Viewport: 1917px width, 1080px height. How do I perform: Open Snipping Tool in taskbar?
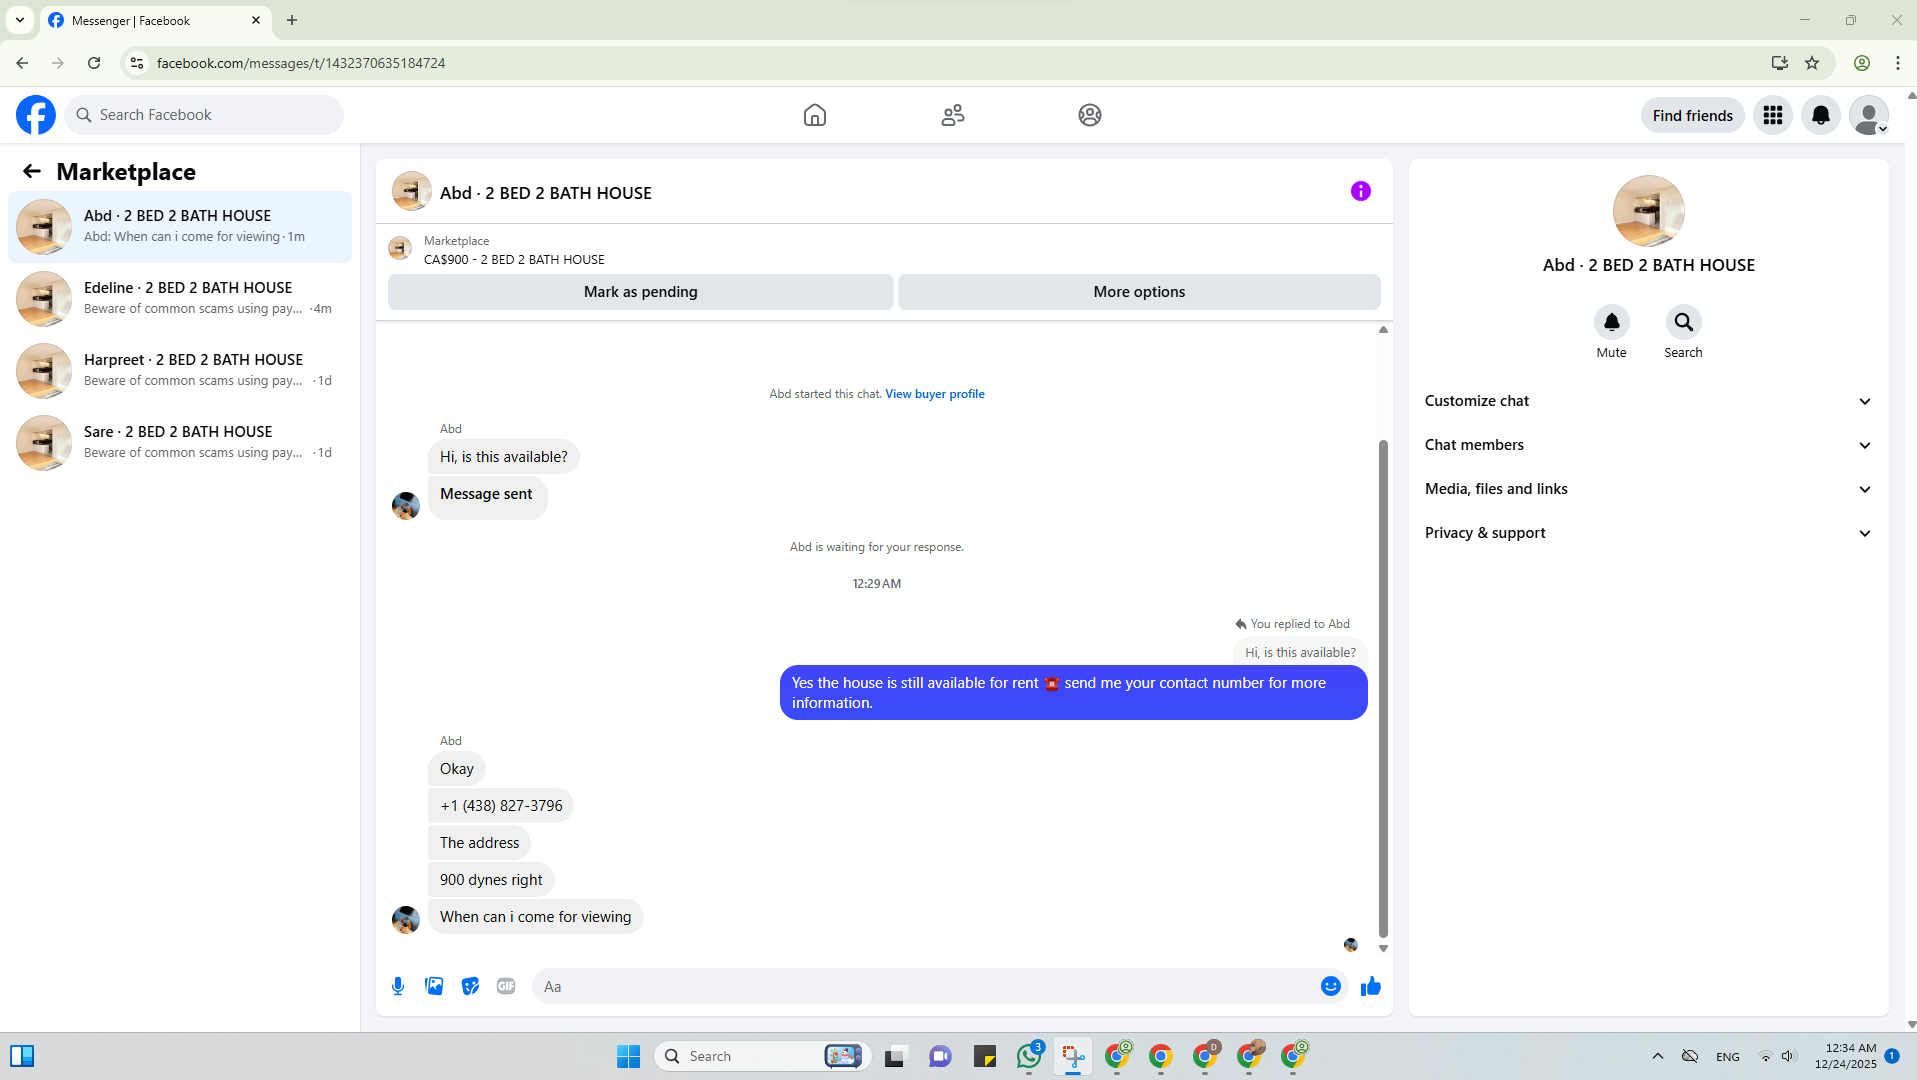1073,1056
